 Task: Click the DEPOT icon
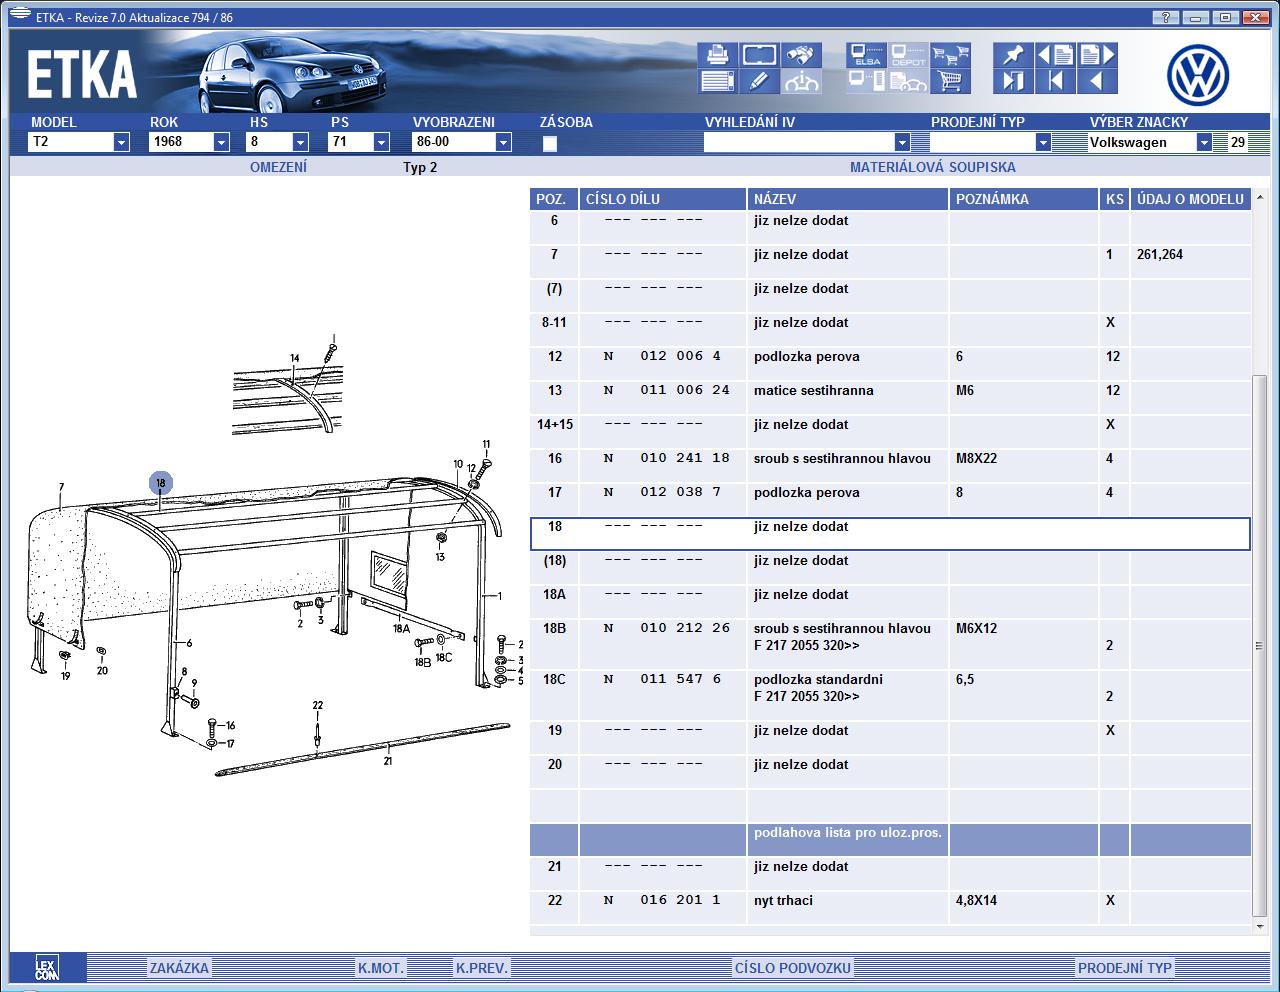coord(908,55)
